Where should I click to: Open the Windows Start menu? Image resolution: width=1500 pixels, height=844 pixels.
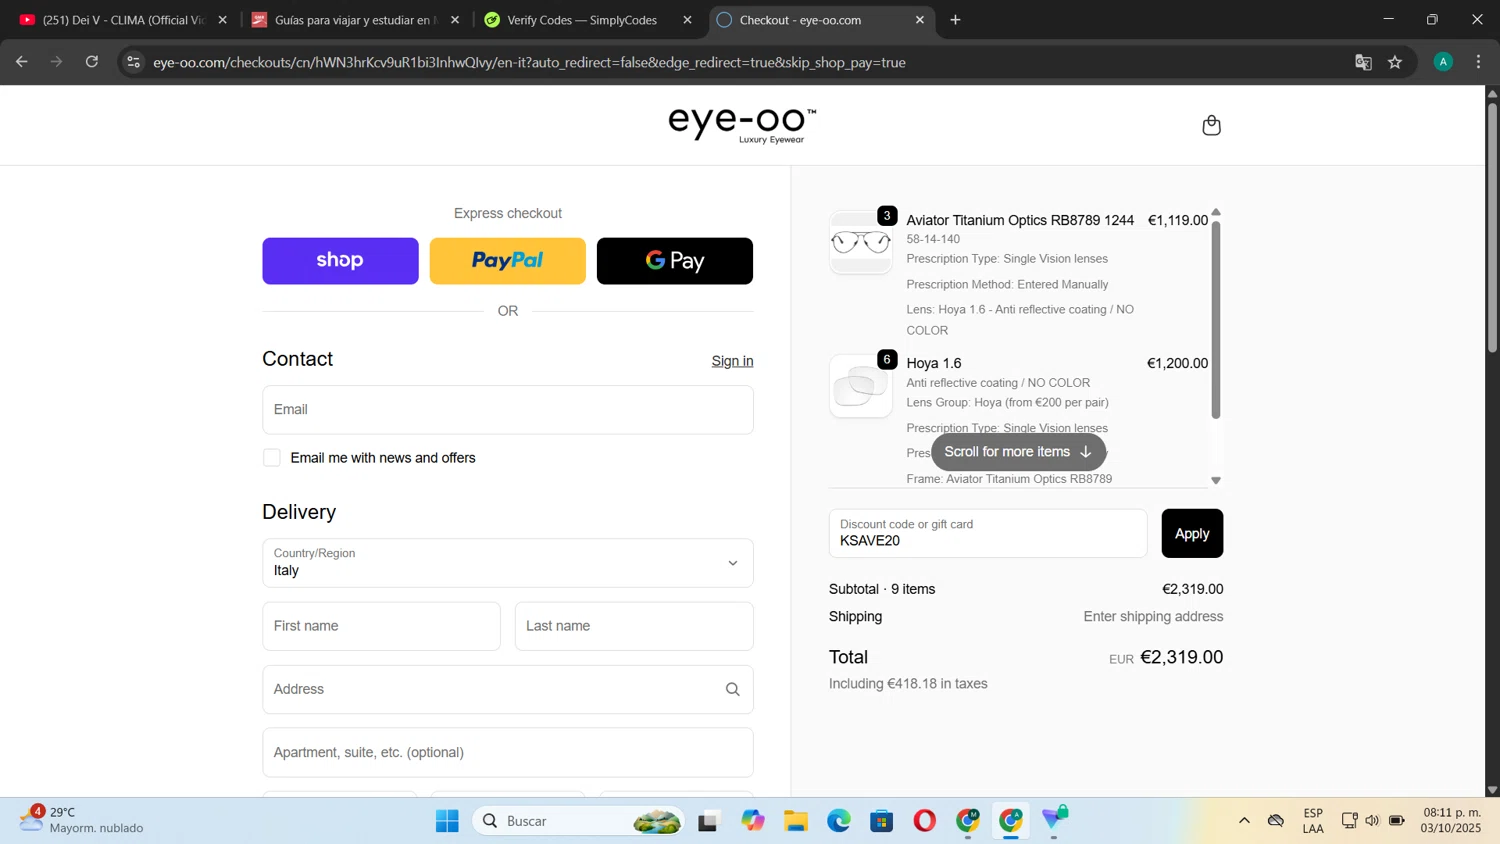click(x=447, y=821)
